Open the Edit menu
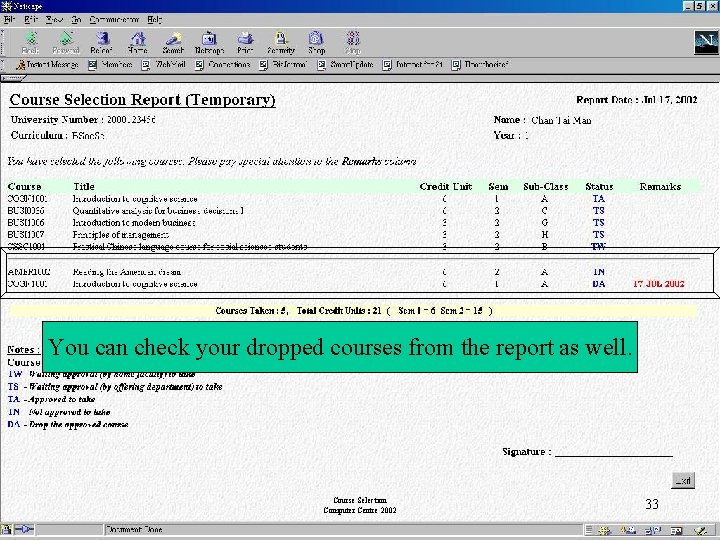The image size is (720, 540). tap(31, 20)
